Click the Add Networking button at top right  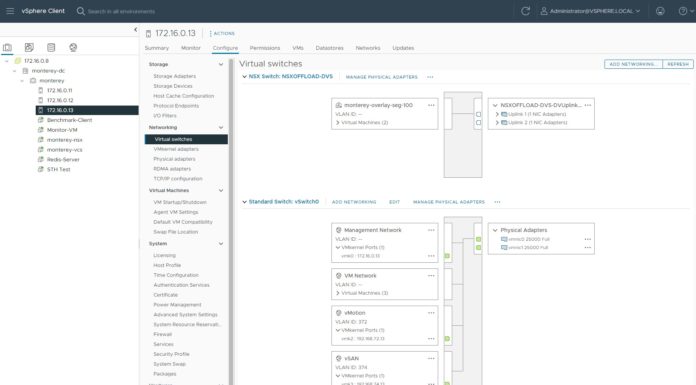coord(633,64)
